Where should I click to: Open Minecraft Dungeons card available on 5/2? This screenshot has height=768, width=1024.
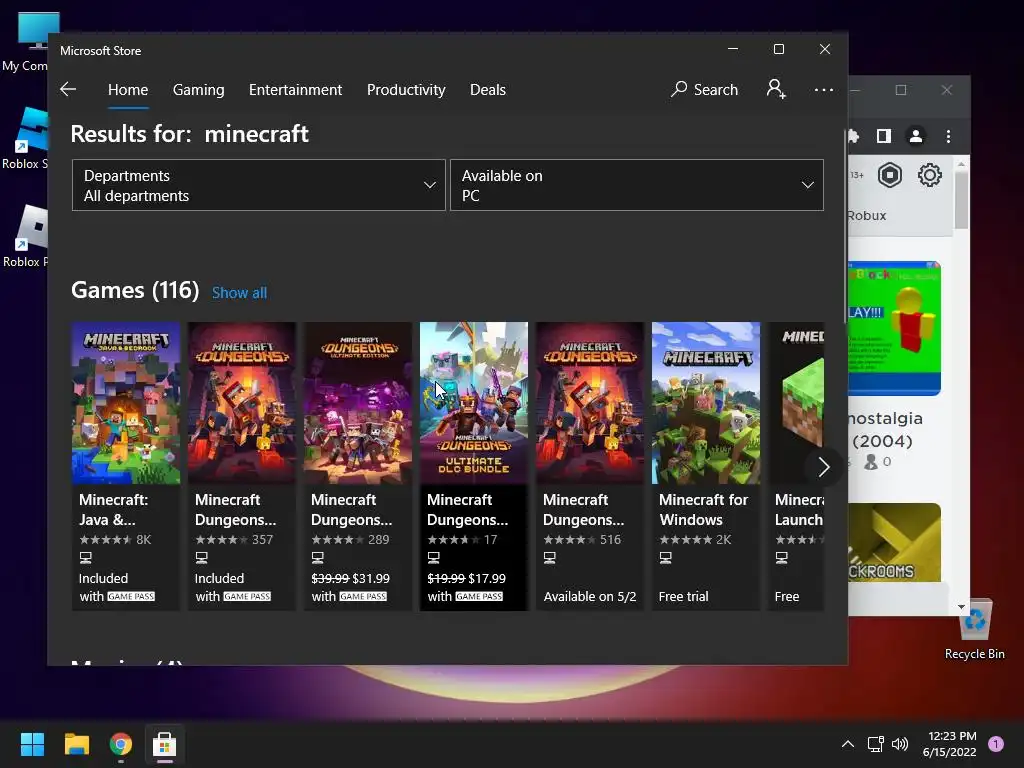590,466
